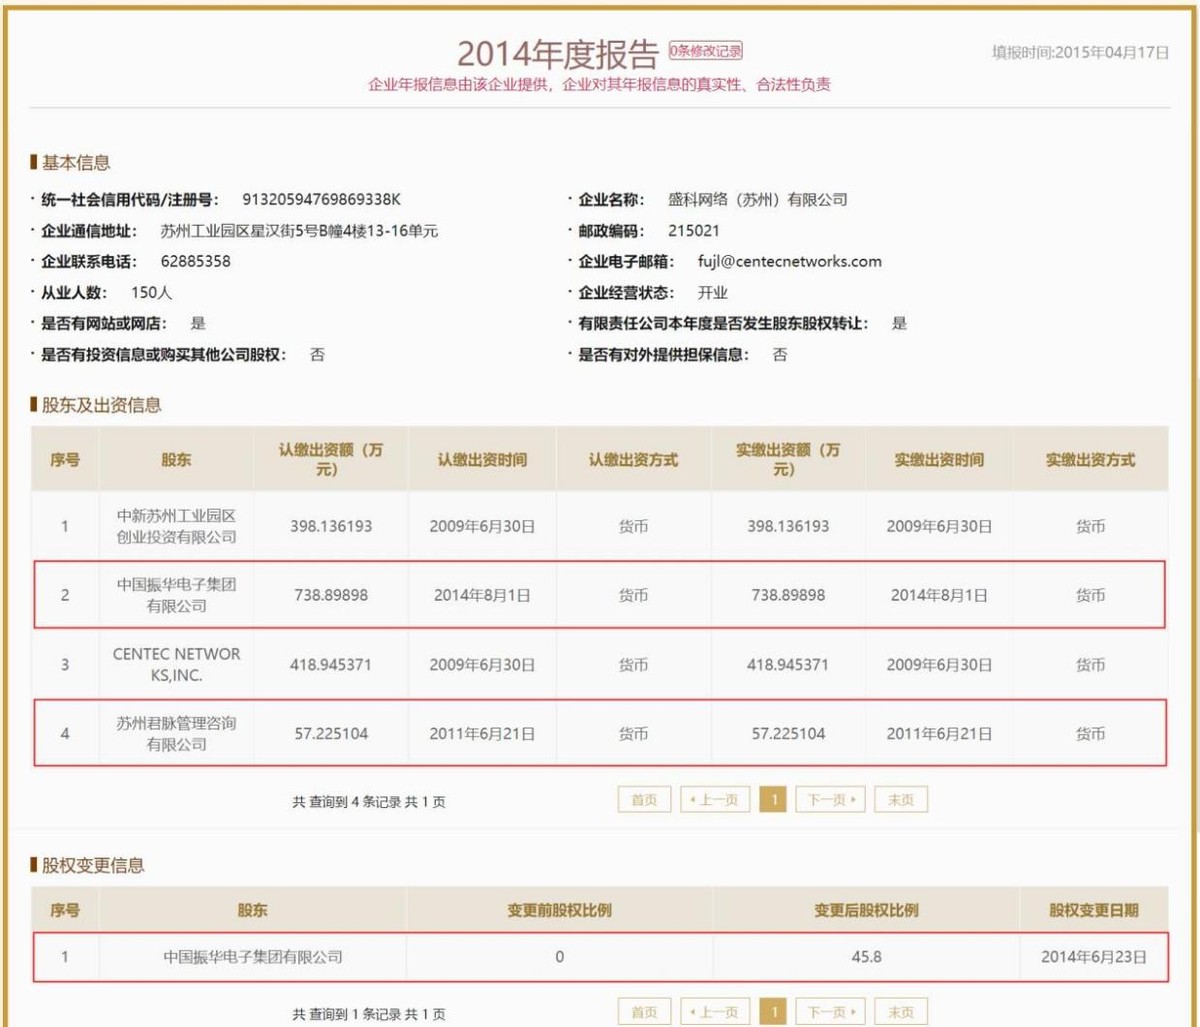Click the 变更前股权比例 column header
1200x1027 pixels.
(559, 911)
